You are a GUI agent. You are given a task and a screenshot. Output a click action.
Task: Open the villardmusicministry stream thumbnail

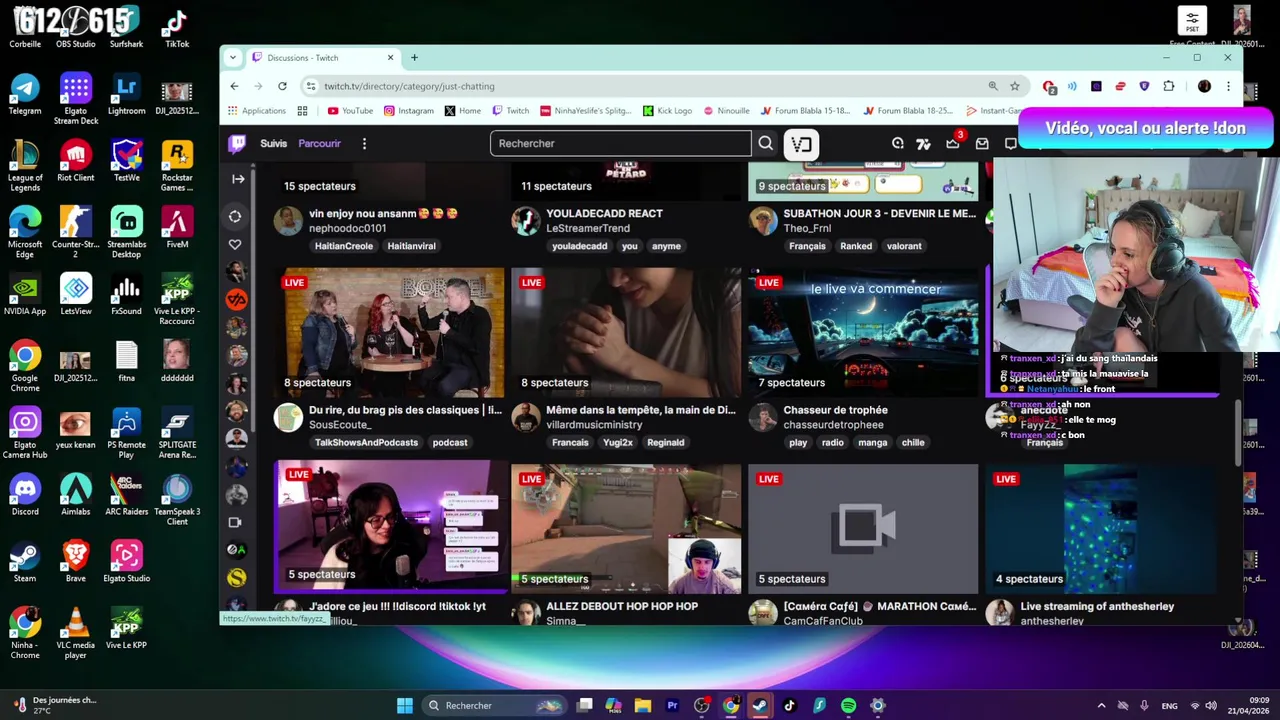click(x=626, y=332)
